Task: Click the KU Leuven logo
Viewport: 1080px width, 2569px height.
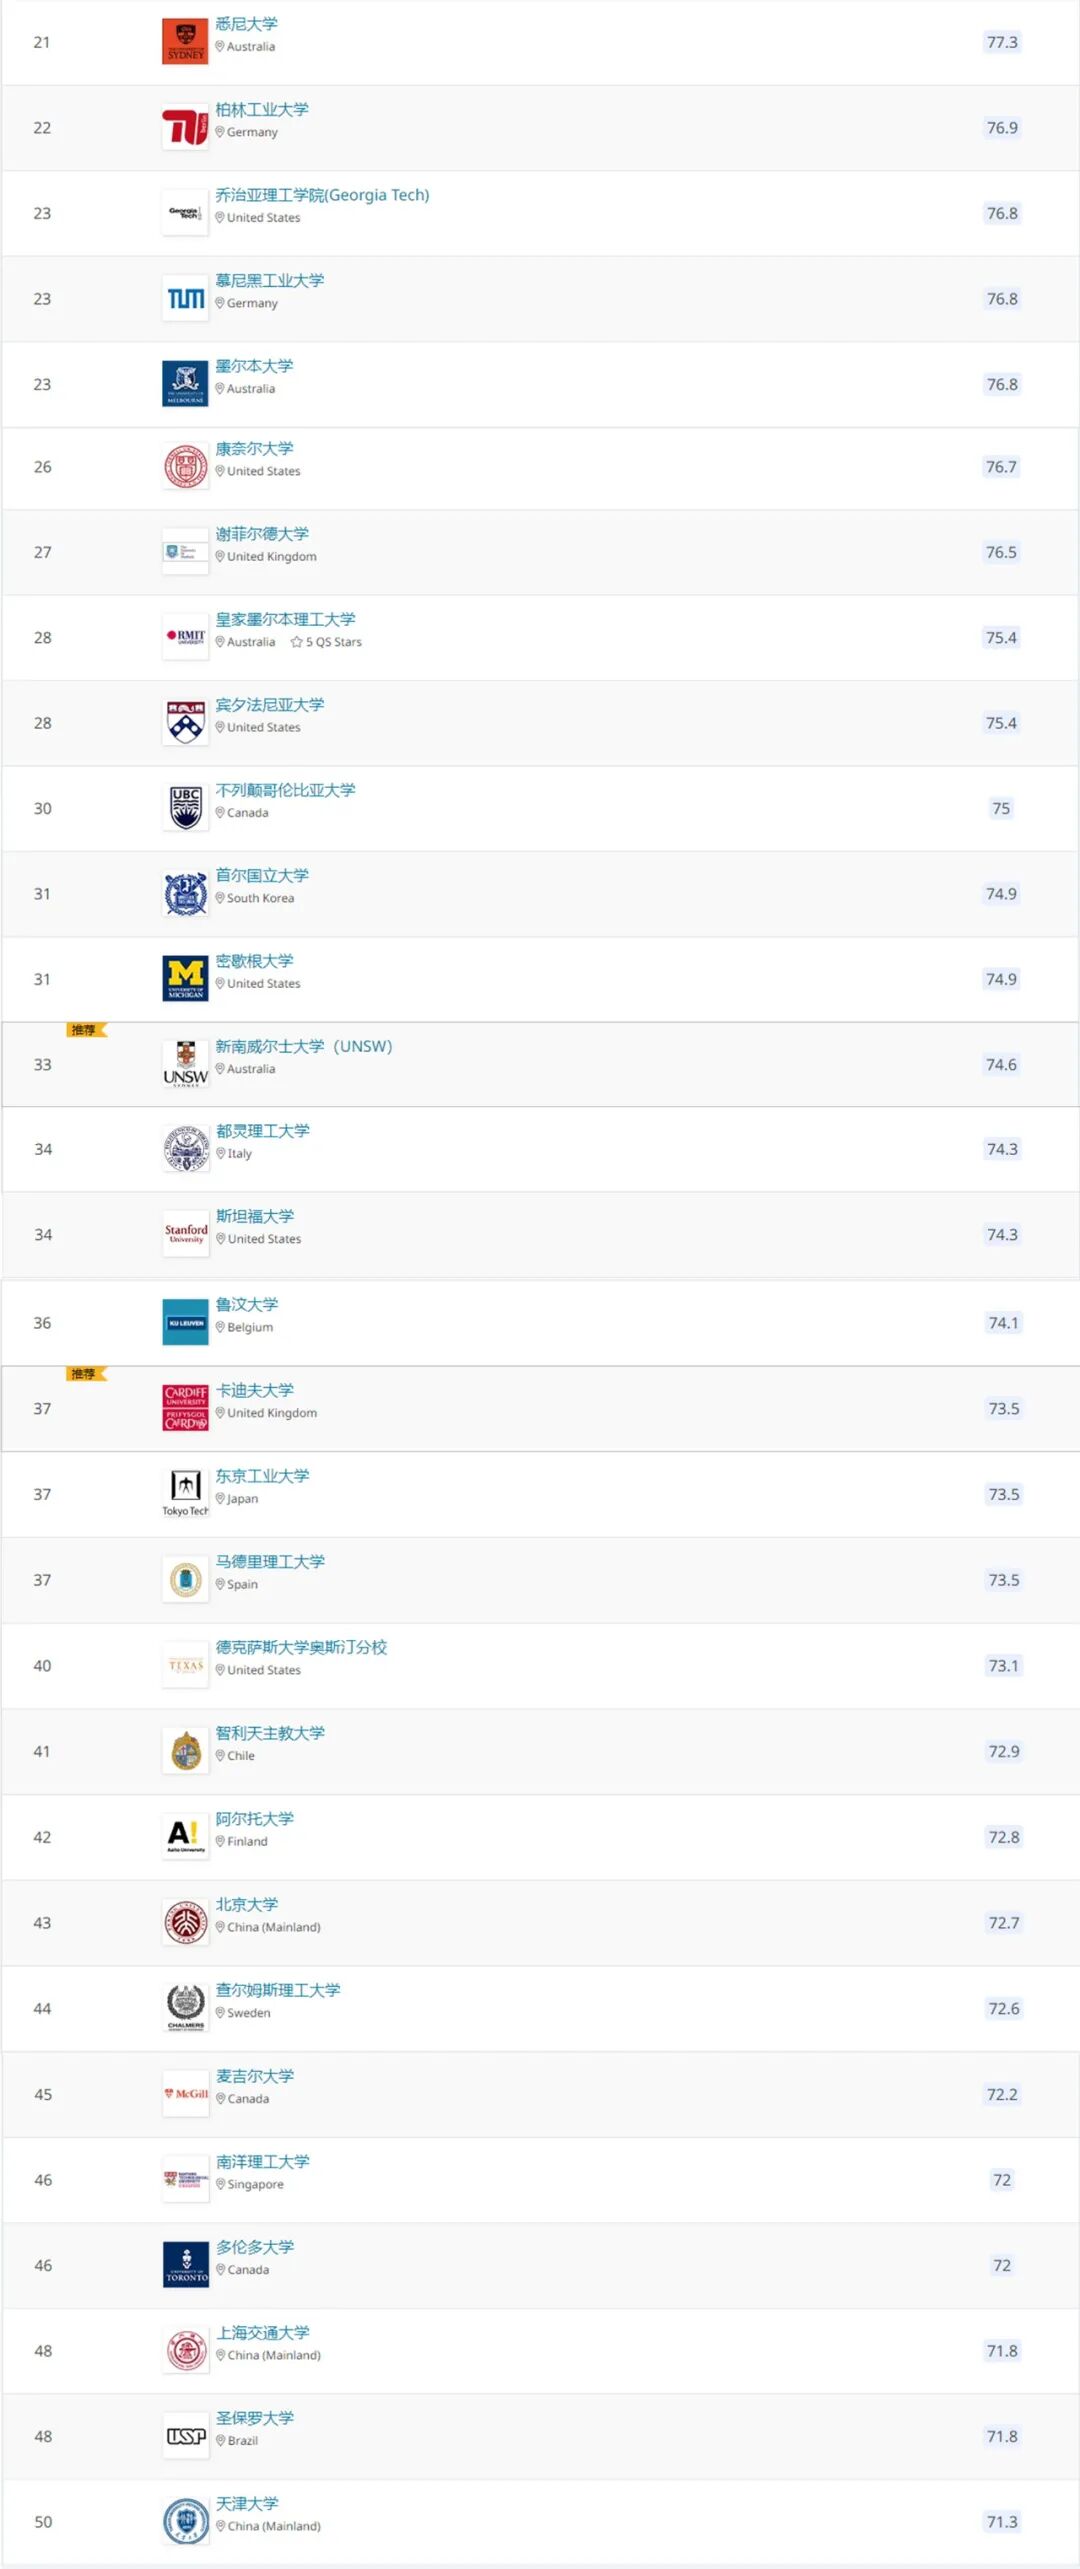Action: (185, 1322)
